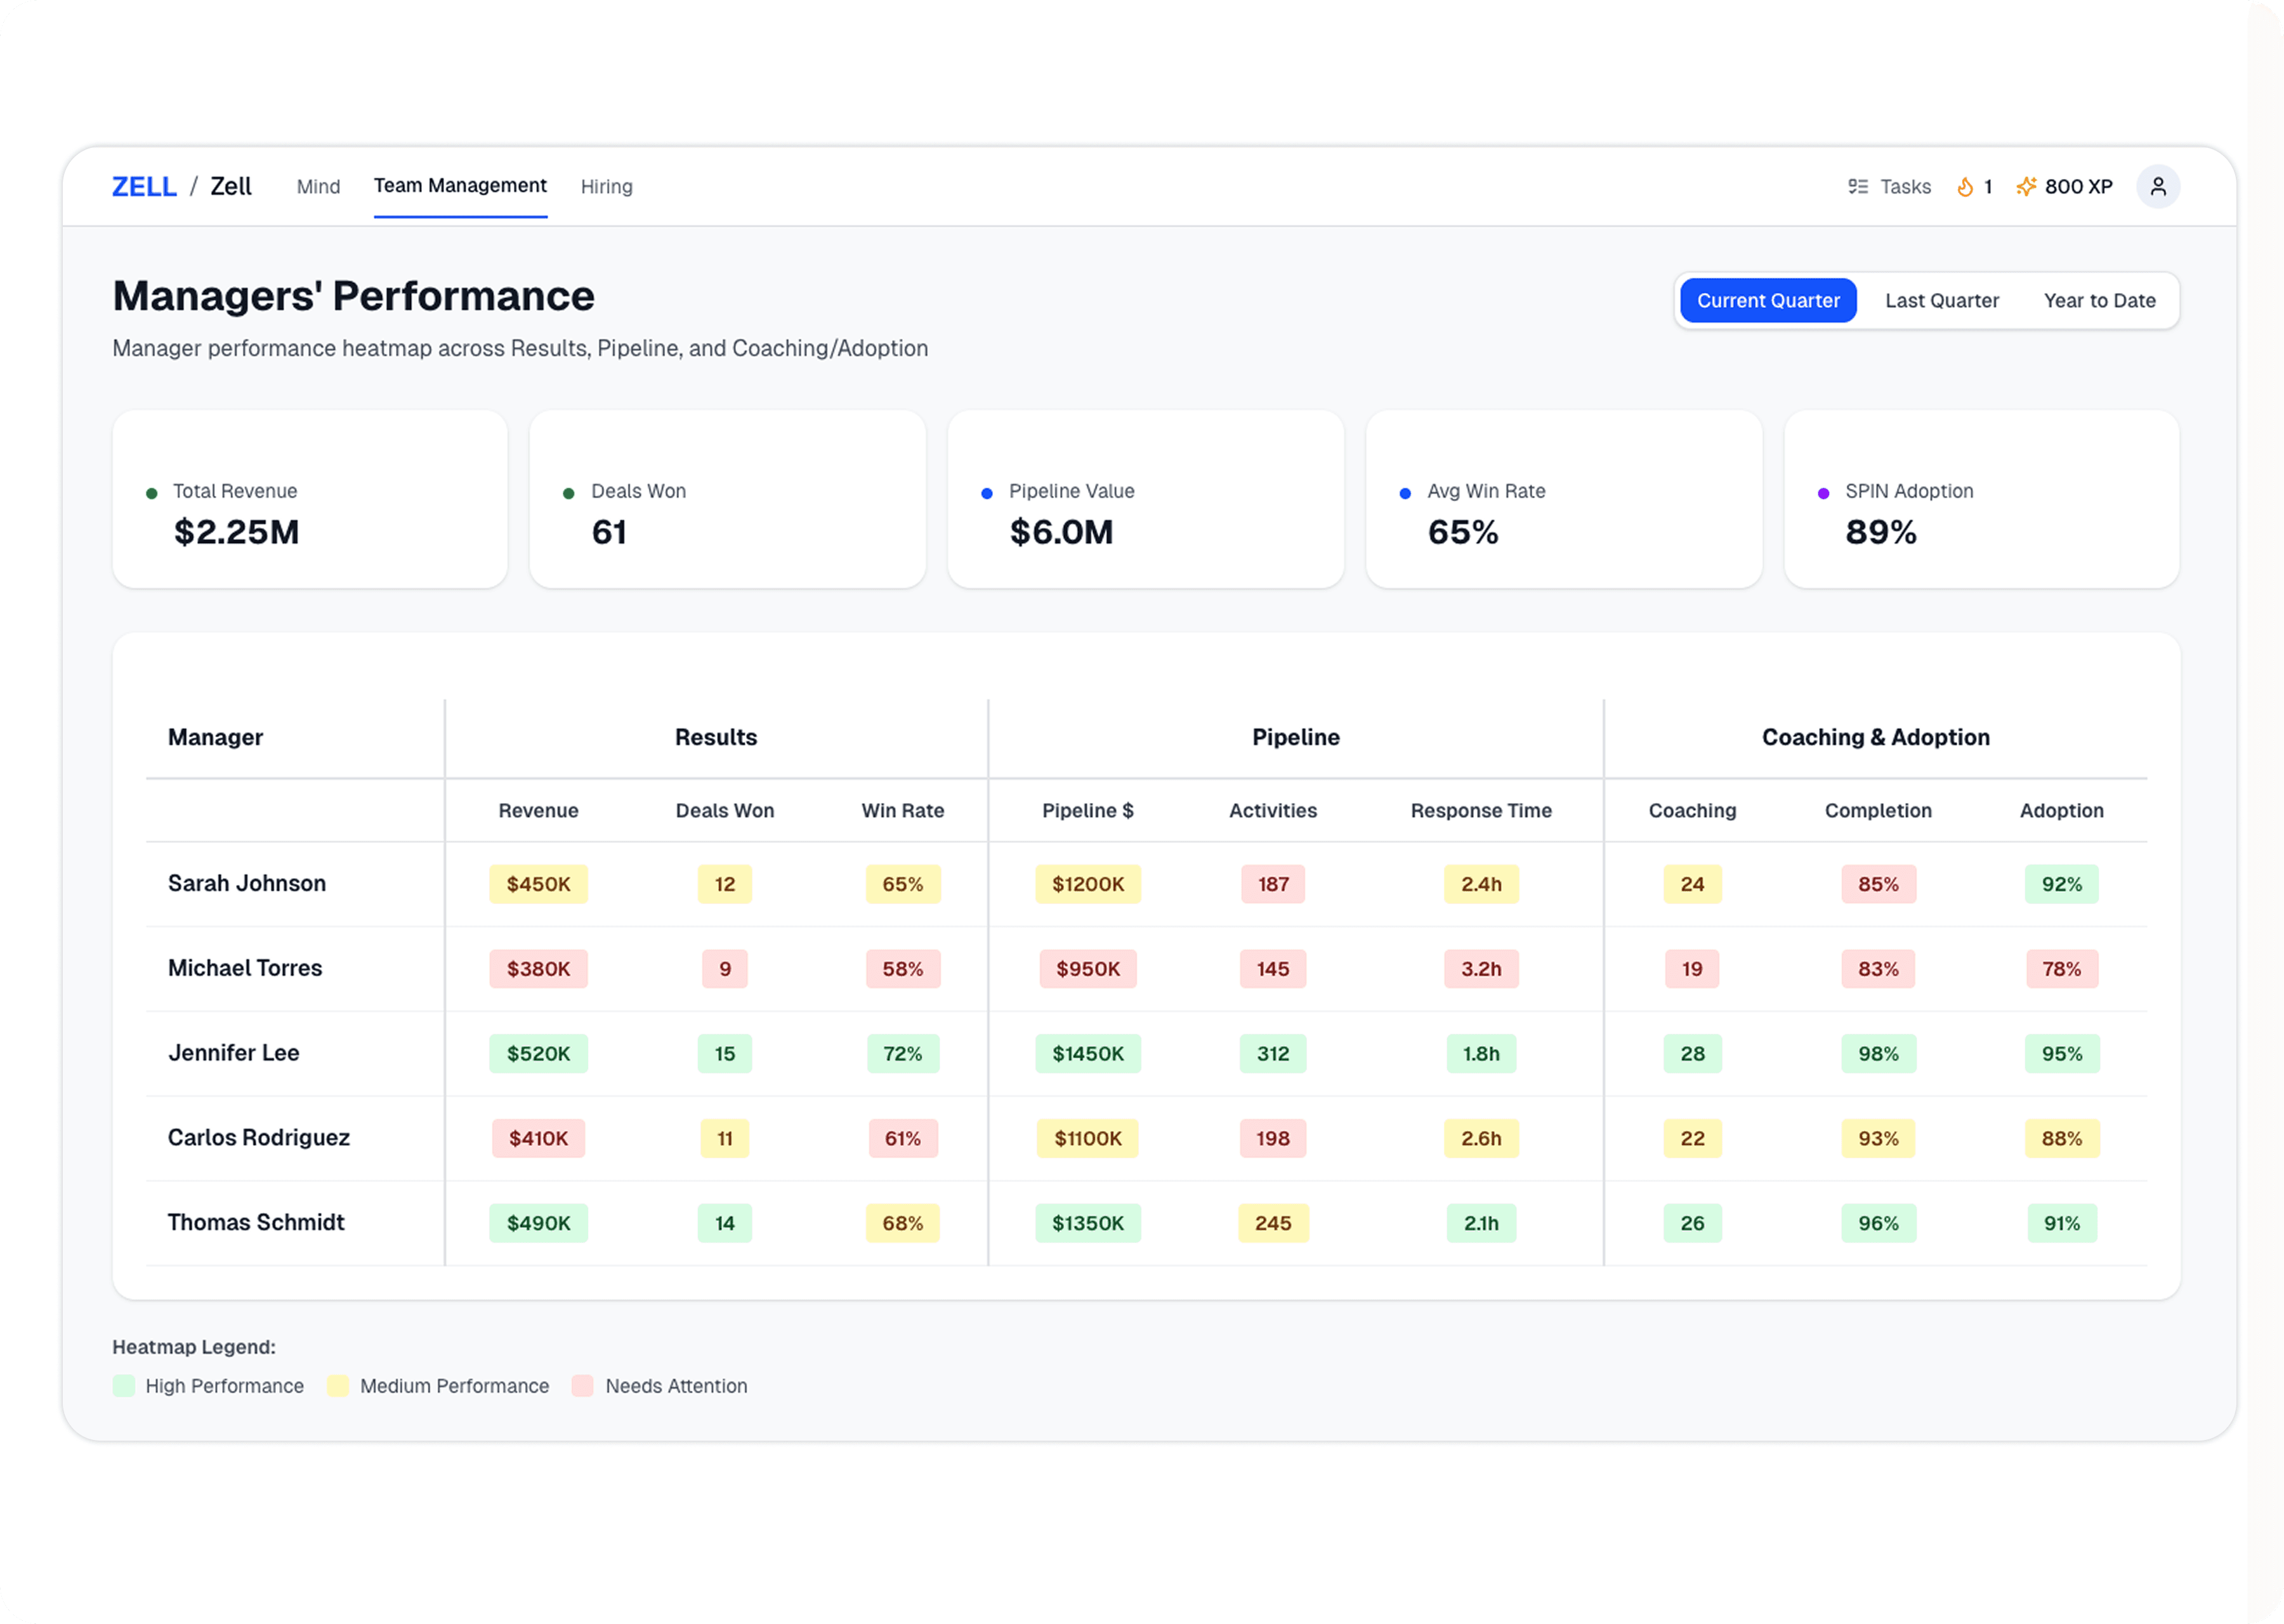The height and width of the screenshot is (1624, 2284).
Task: Click the Response Time column header
Action: point(1481,811)
